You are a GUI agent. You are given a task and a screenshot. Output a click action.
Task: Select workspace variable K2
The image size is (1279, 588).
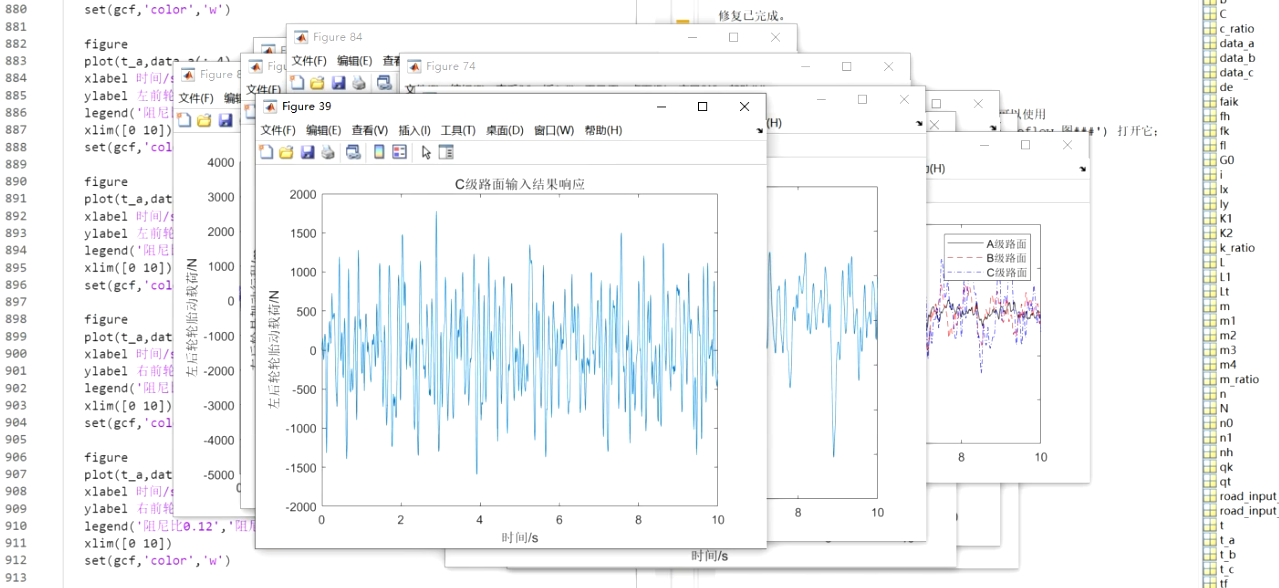point(1220,233)
